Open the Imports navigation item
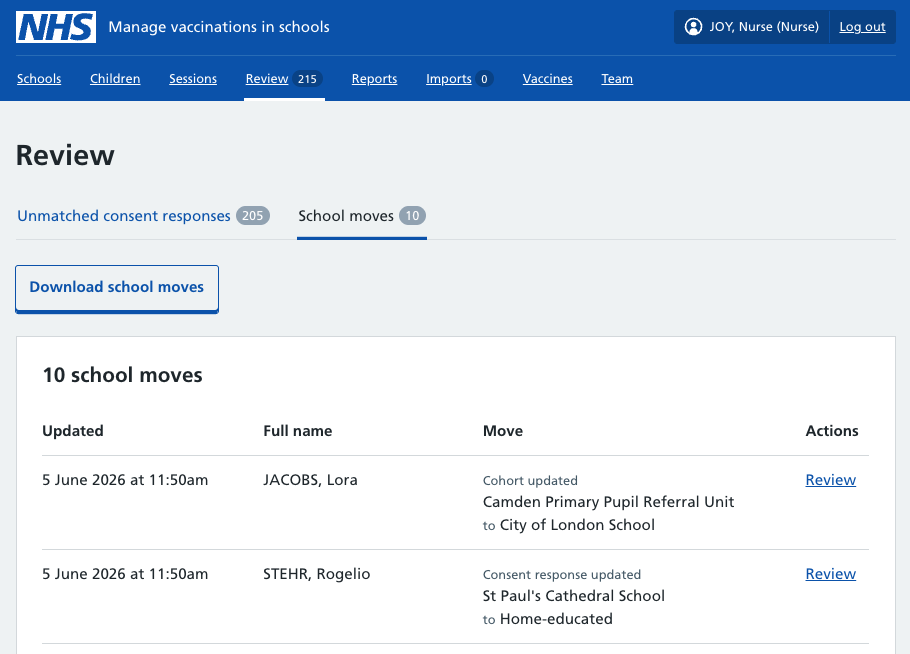910x654 pixels. (x=449, y=78)
